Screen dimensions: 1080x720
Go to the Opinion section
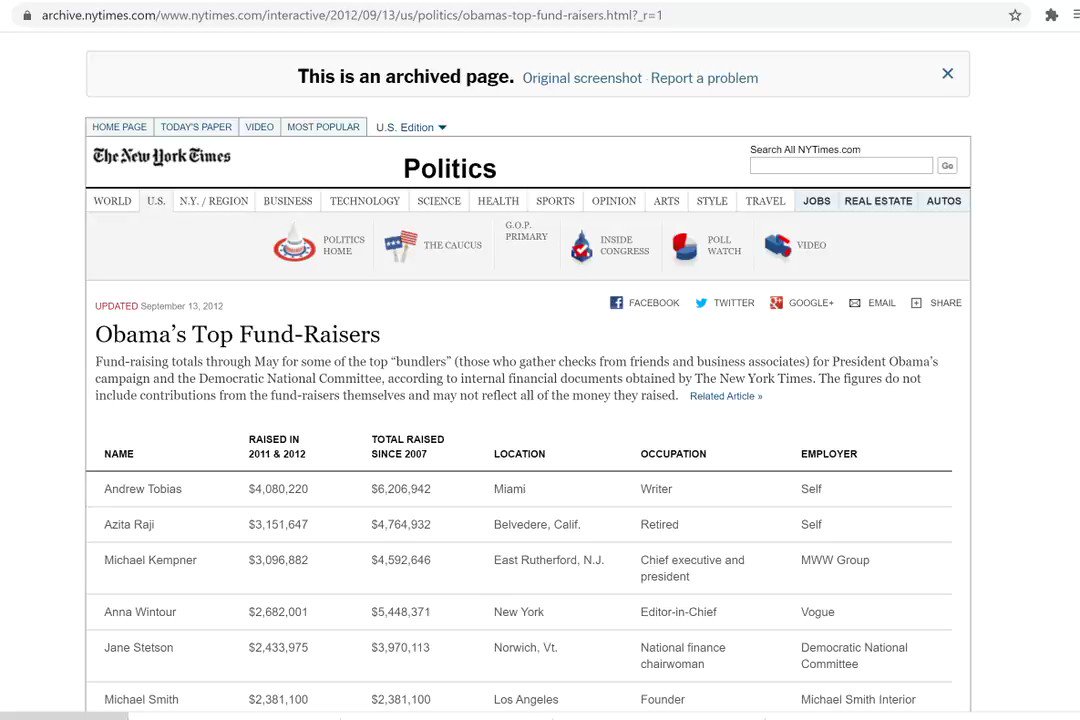[x=614, y=201]
